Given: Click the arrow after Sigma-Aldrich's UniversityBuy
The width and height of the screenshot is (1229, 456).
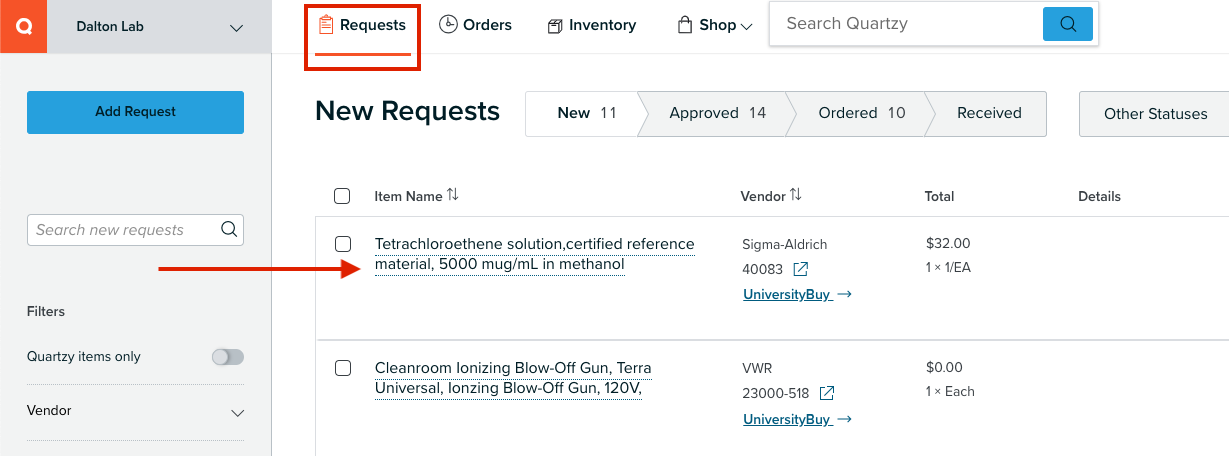Looking at the screenshot, I should (844, 295).
